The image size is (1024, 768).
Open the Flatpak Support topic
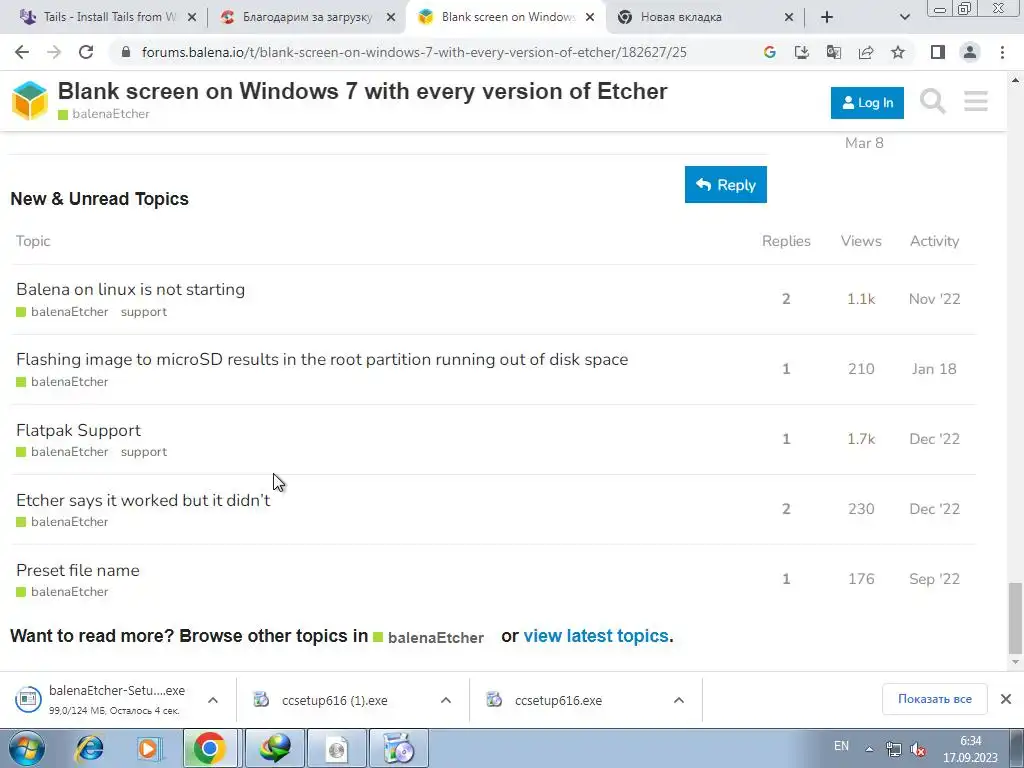(x=78, y=430)
